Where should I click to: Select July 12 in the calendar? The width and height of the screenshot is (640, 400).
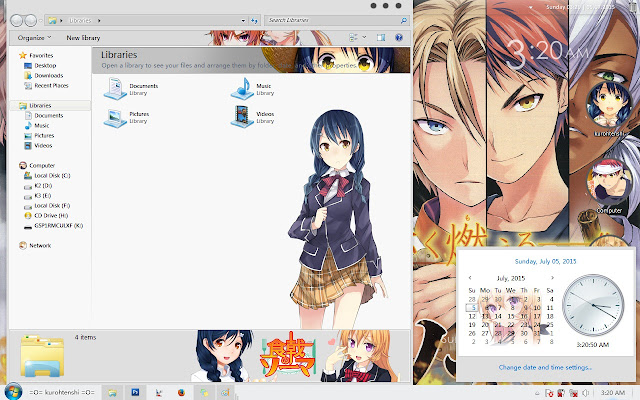472,316
